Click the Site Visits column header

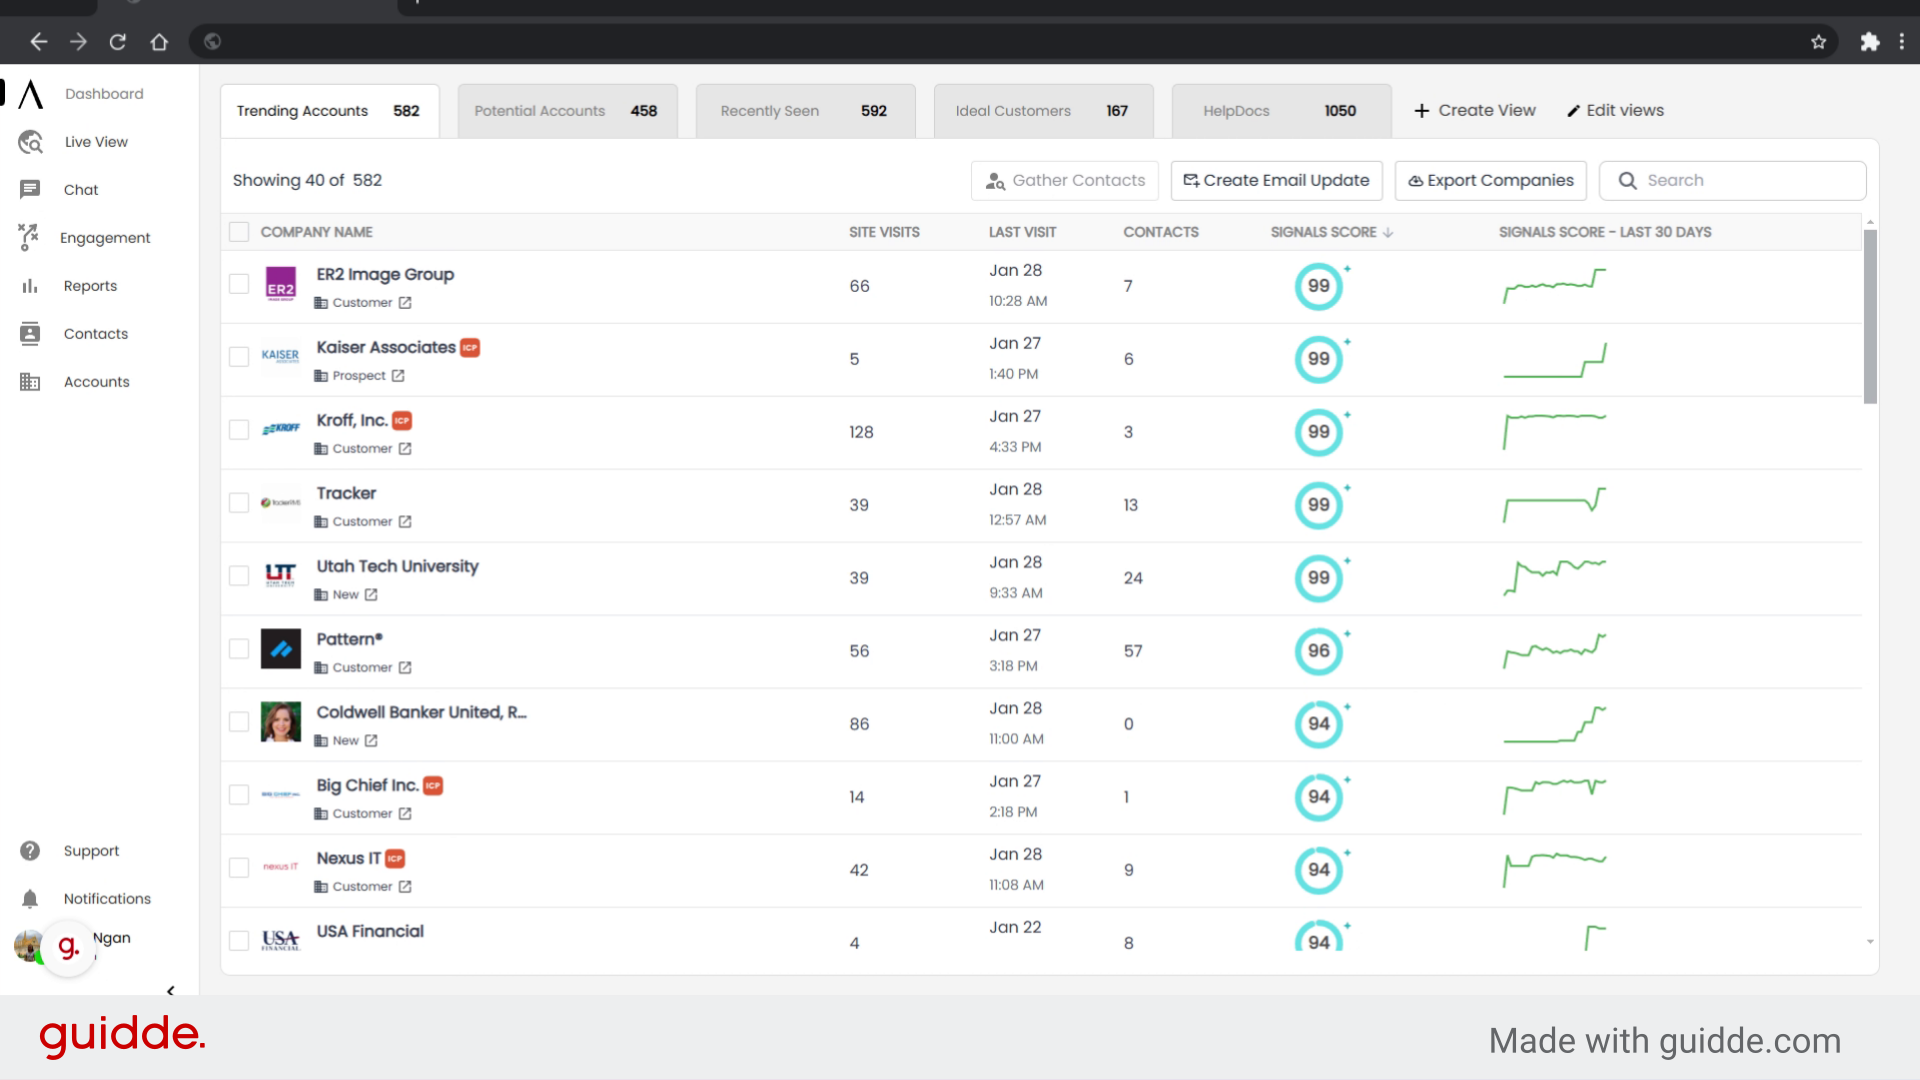pyautogui.click(x=884, y=232)
